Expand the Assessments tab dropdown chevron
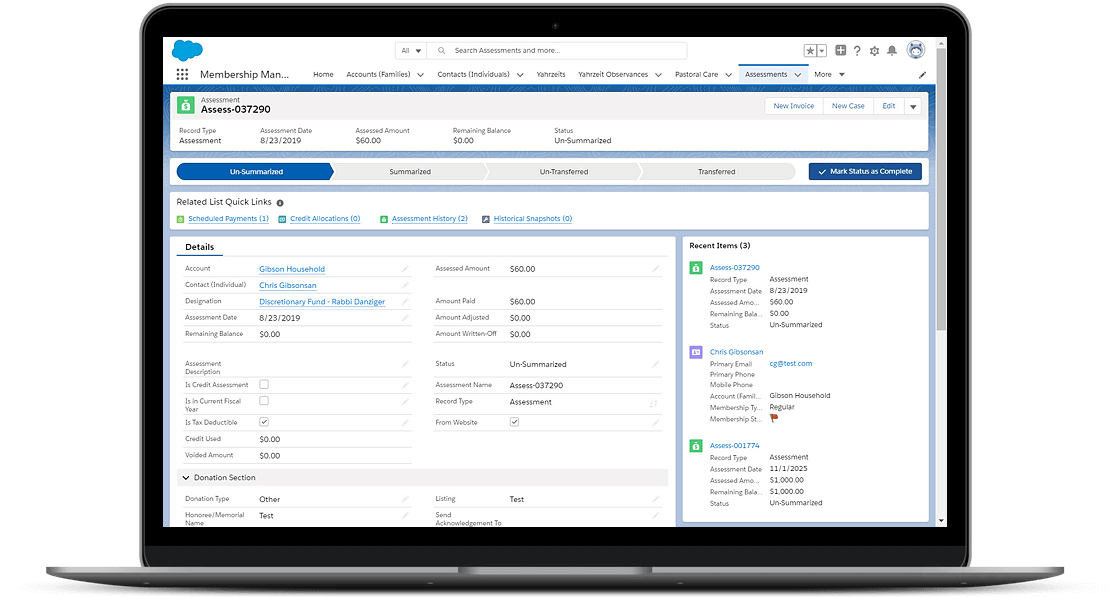Image resolution: width=1111 pixels, height=598 pixels. point(798,75)
